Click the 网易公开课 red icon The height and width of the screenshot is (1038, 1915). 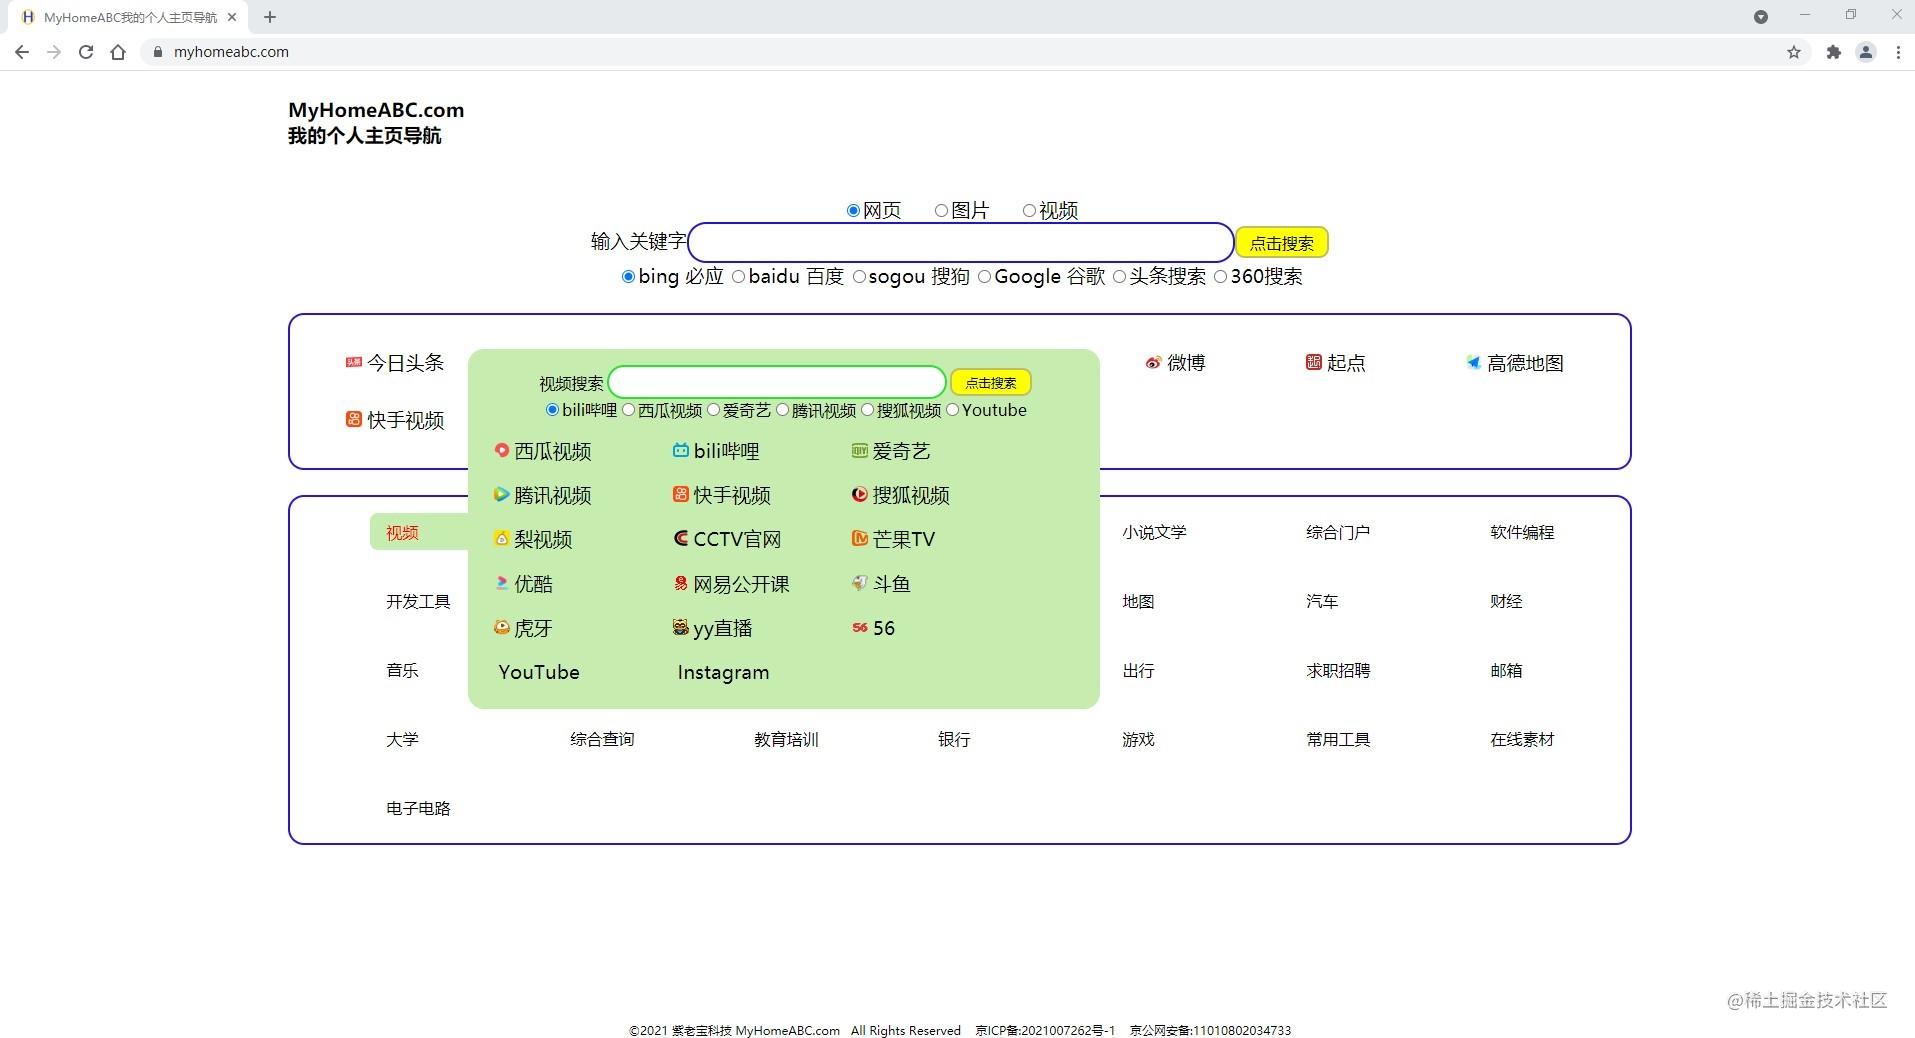point(680,583)
